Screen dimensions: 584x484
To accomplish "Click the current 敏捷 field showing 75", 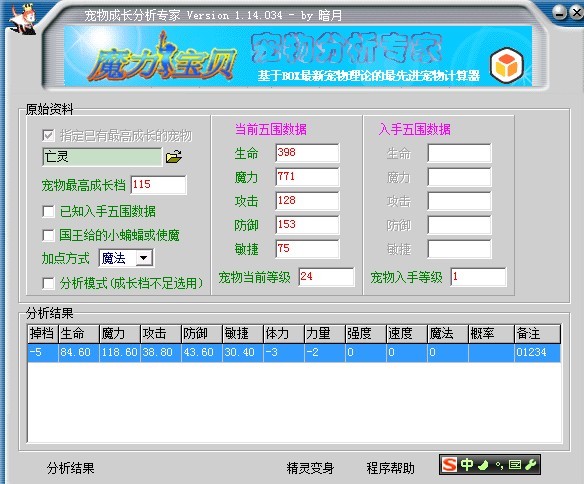I will pos(307,249).
